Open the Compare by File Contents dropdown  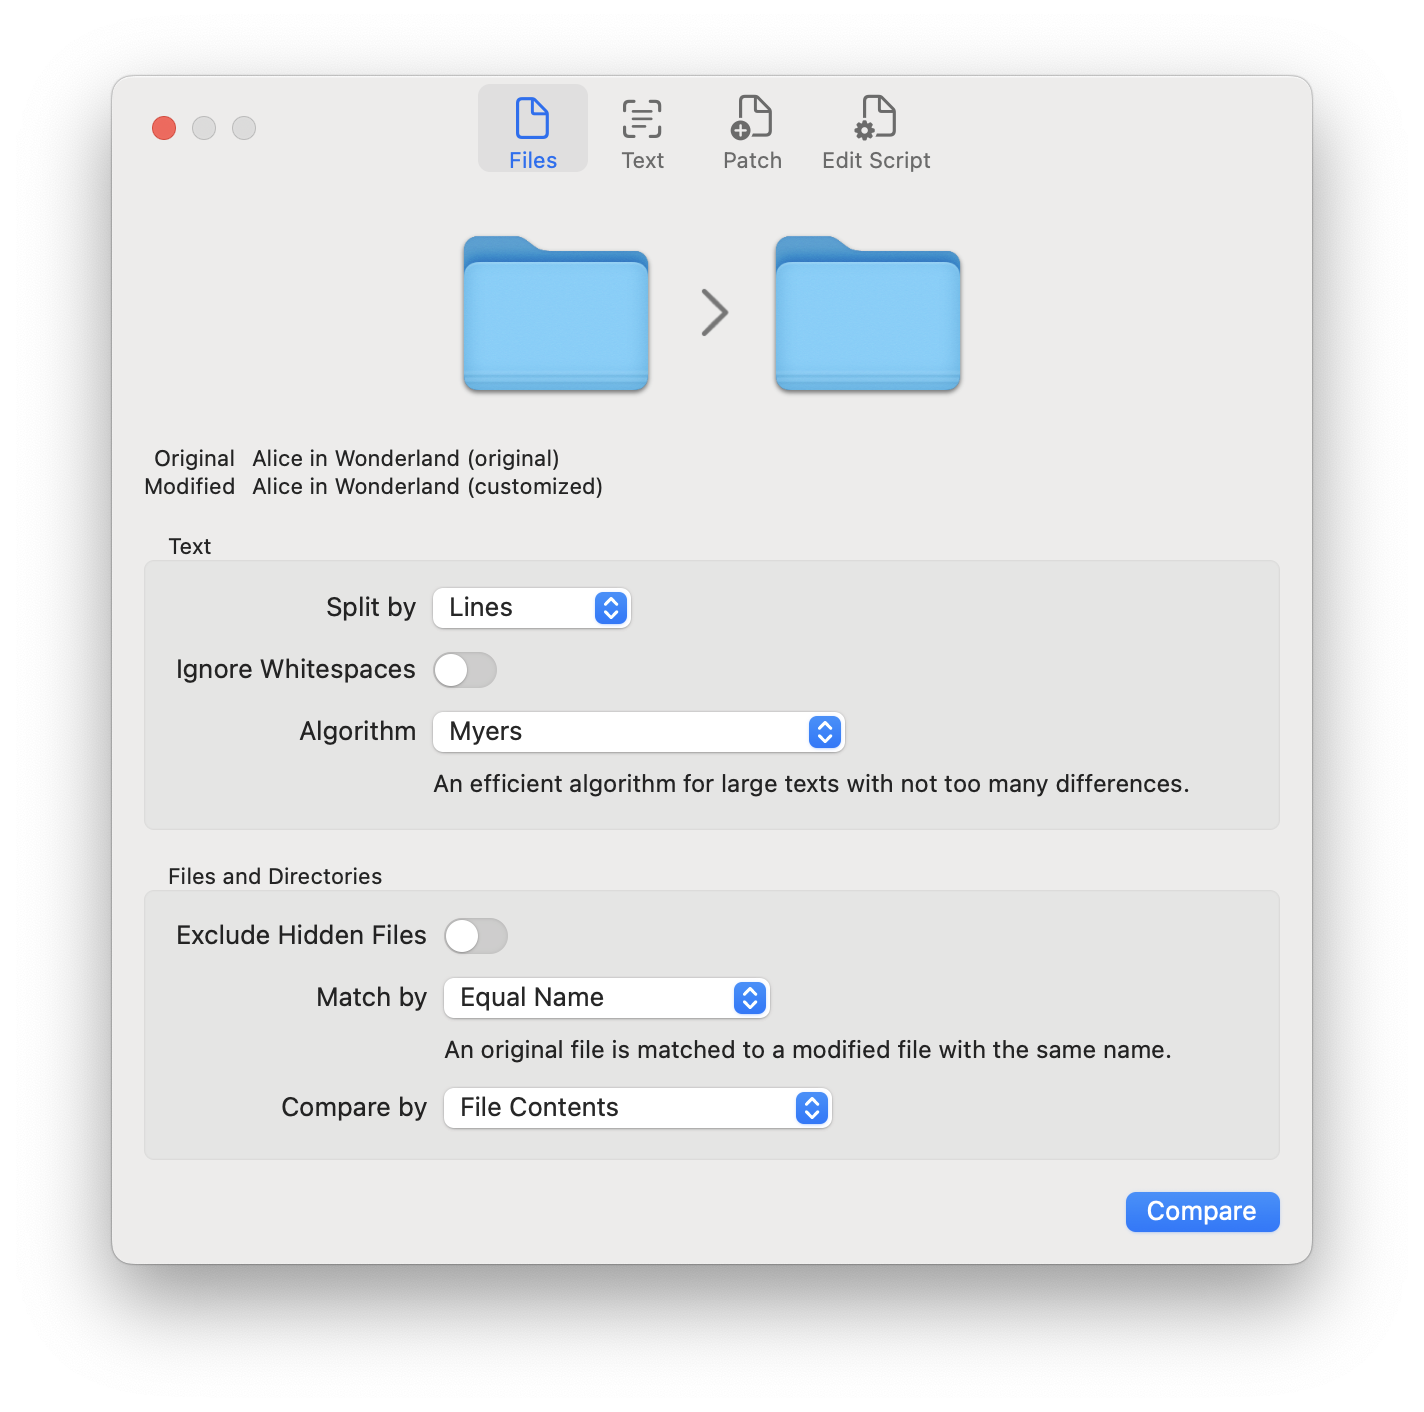click(637, 1108)
